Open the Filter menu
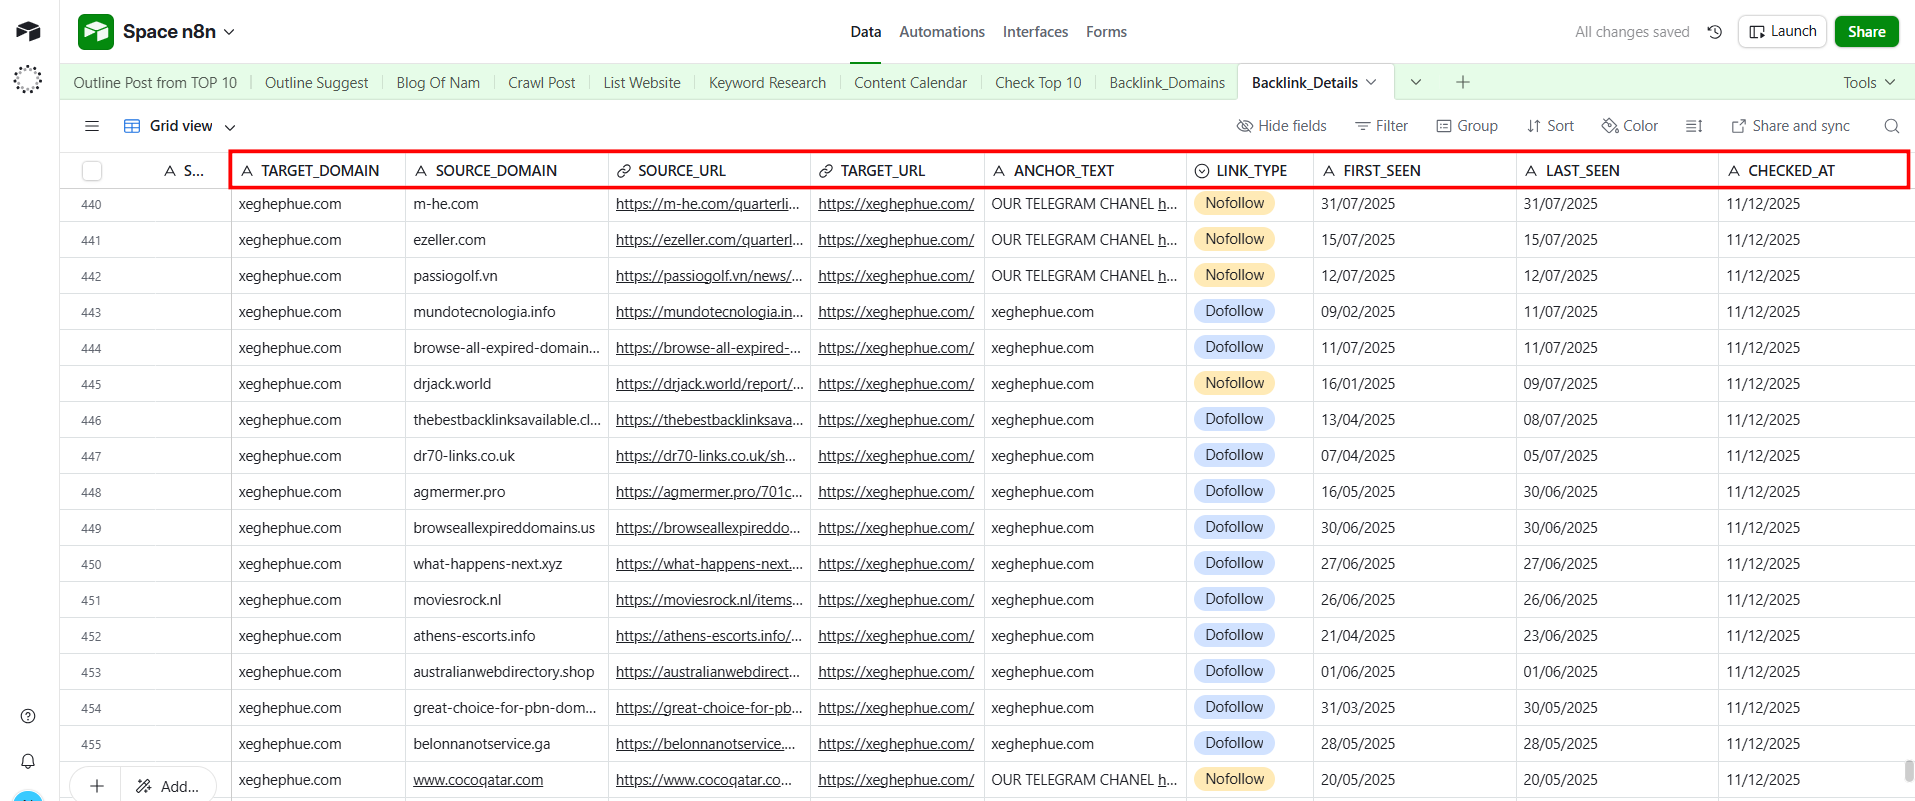Image resolution: width=1915 pixels, height=801 pixels. (x=1381, y=126)
